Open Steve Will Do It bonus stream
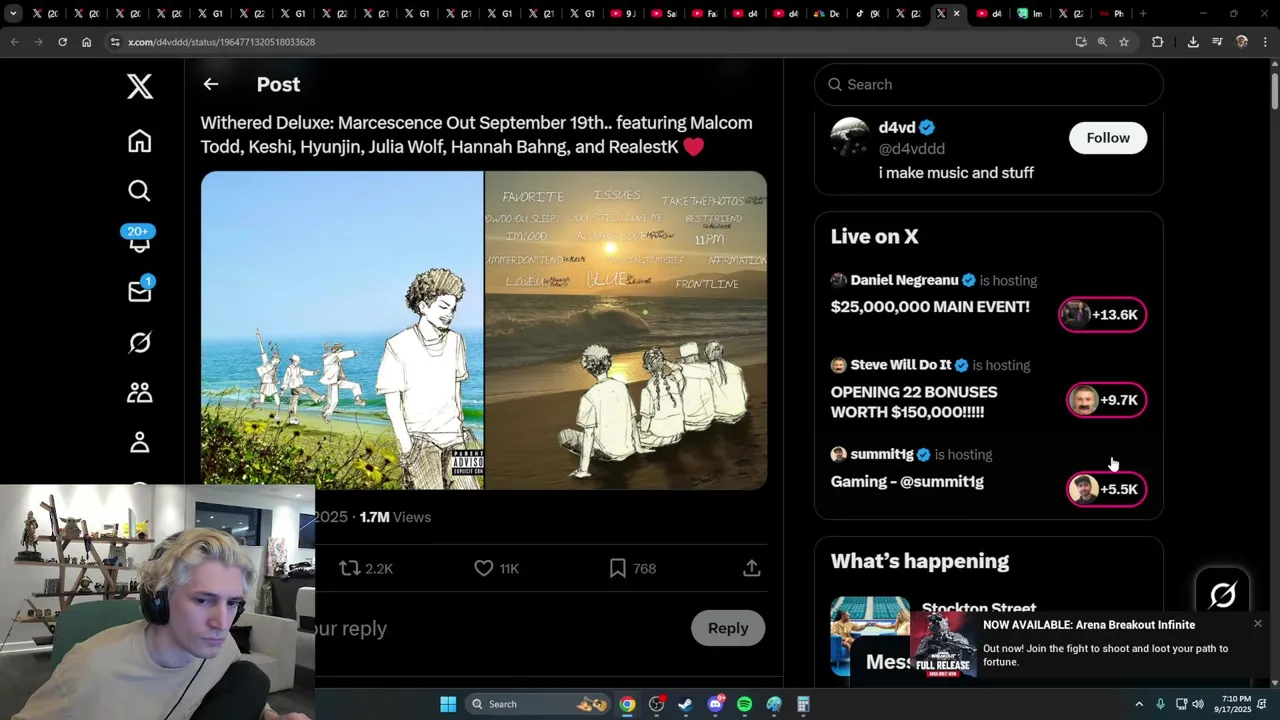This screenshot has height=720, width=1280. (914, 402)
